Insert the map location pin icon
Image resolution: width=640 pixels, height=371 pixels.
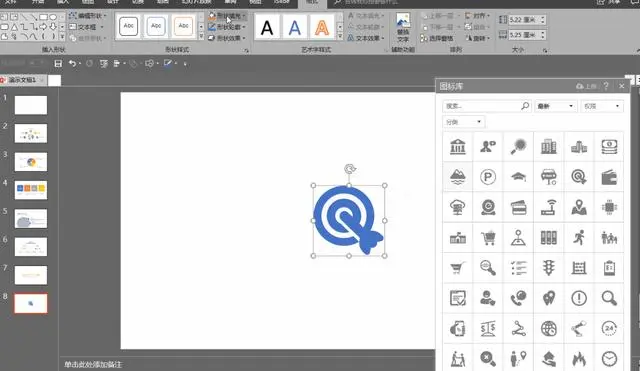(x=579, y=207)
